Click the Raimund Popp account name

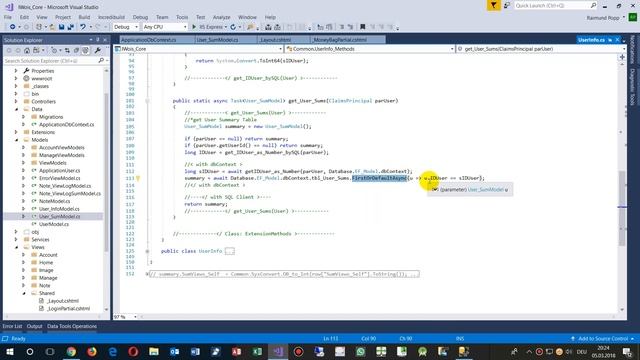(x=603, y=18)
